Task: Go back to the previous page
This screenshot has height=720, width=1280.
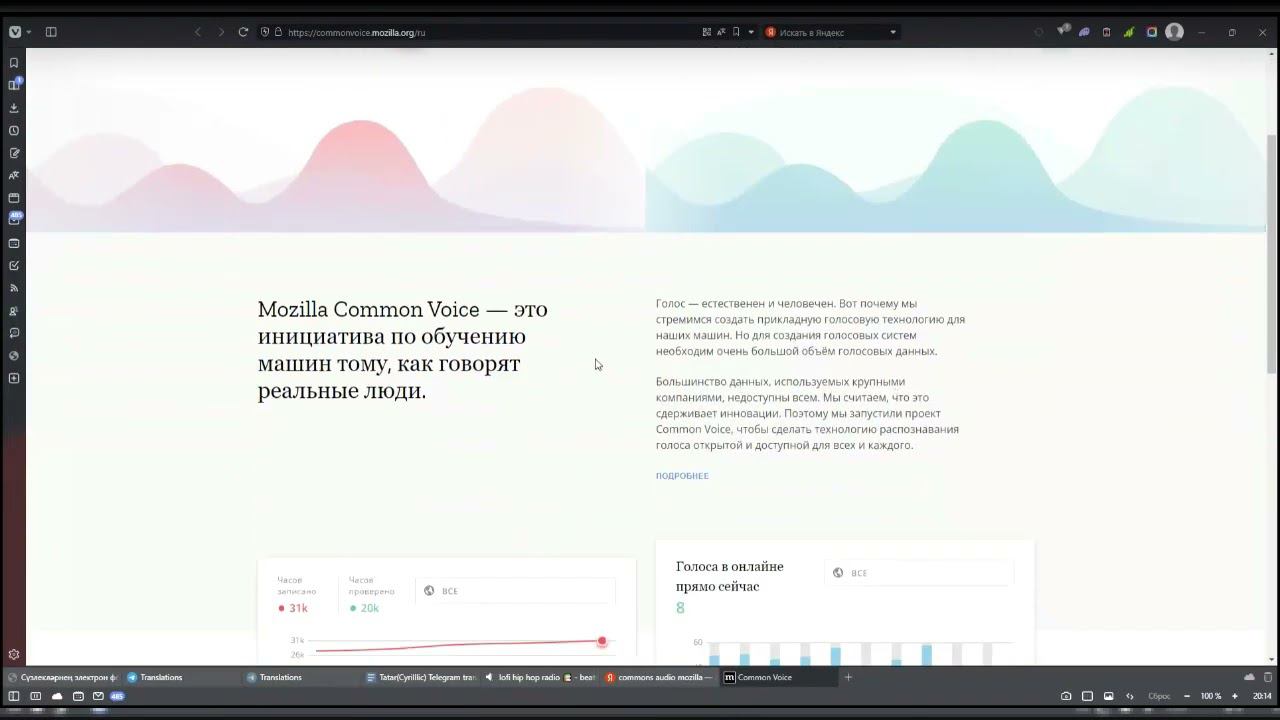Action: point(198,32)
